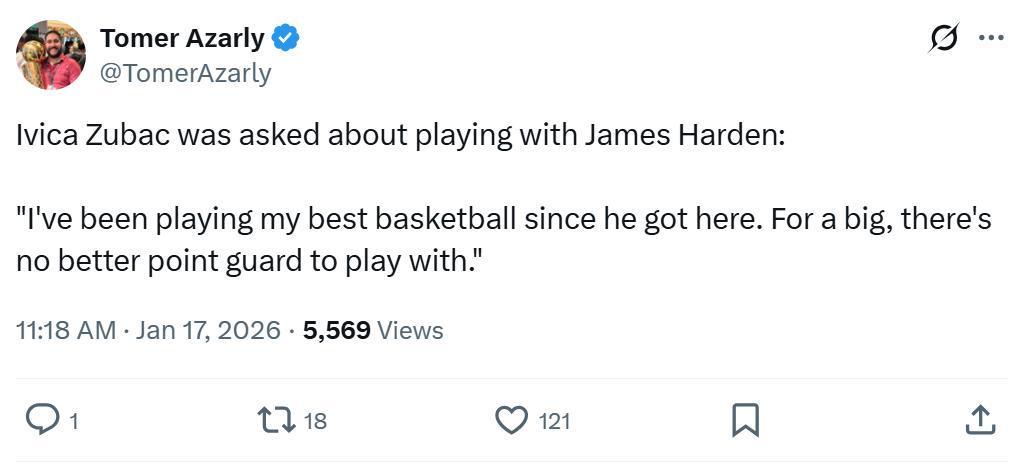Click the Jan 17, 2026 date
Viewport: 1022px width, 466px height.
[x=208, y=330]
